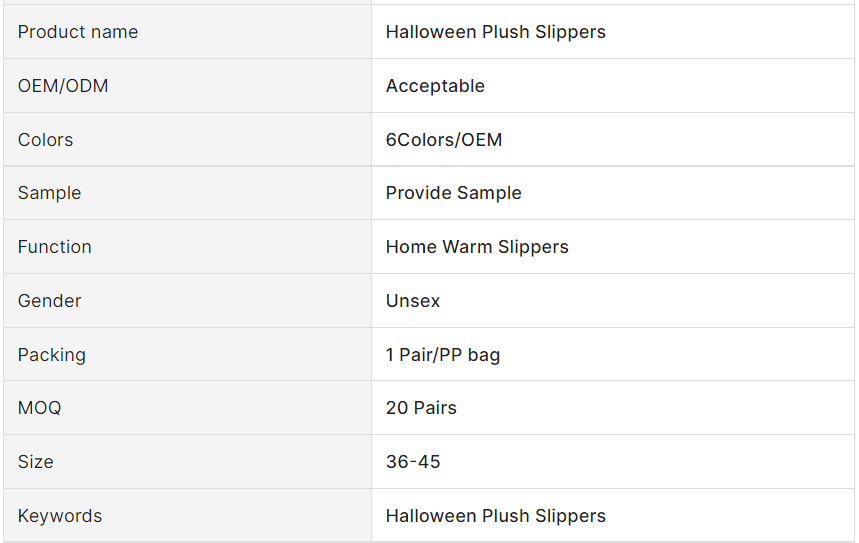Select the first "Halloween Plush Slippers" value in Product name row

click(495, 32)
